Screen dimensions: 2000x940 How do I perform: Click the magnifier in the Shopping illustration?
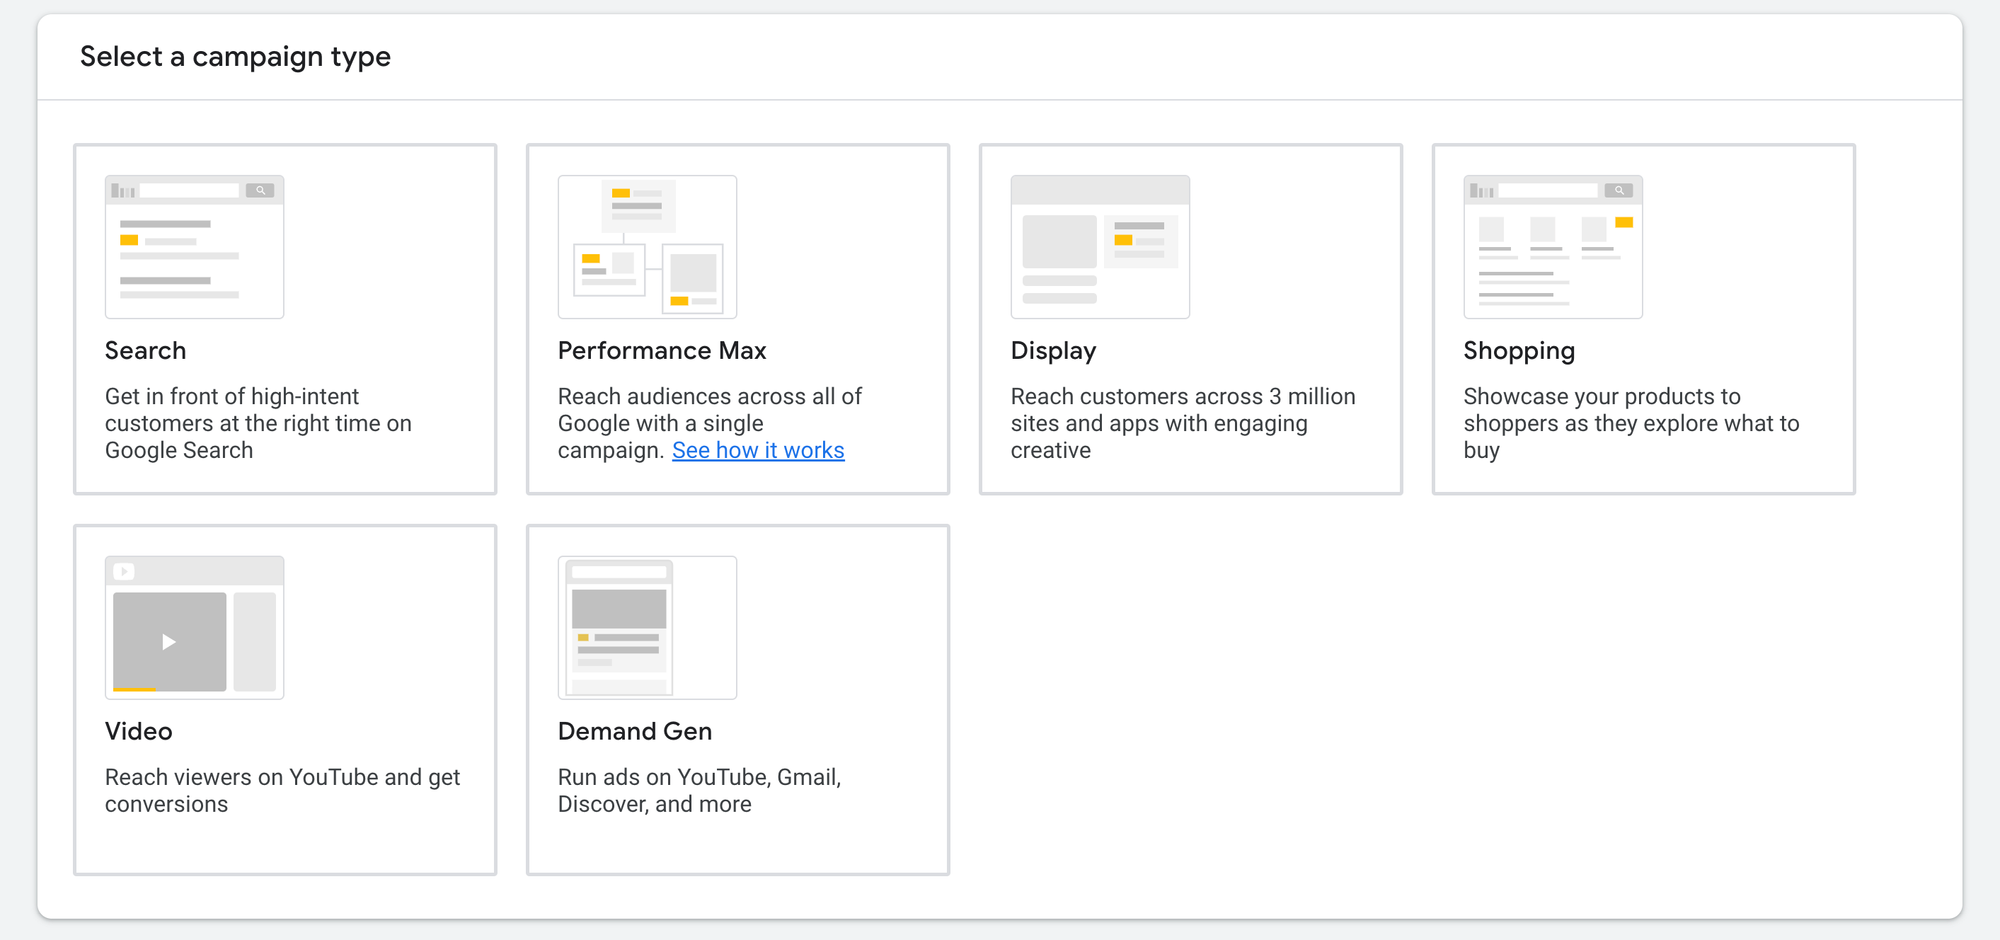coord(1618,190)
